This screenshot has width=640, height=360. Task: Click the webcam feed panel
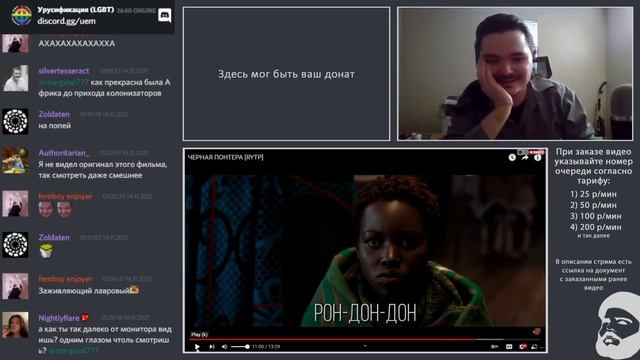tap(515, 74)
